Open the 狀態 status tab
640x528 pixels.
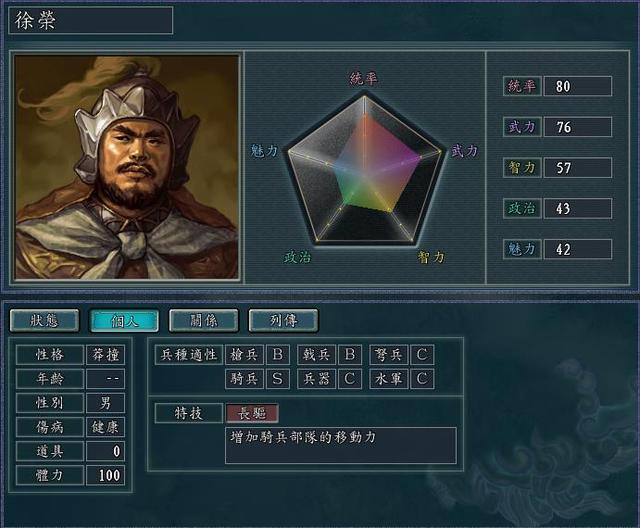pos(44,321)
